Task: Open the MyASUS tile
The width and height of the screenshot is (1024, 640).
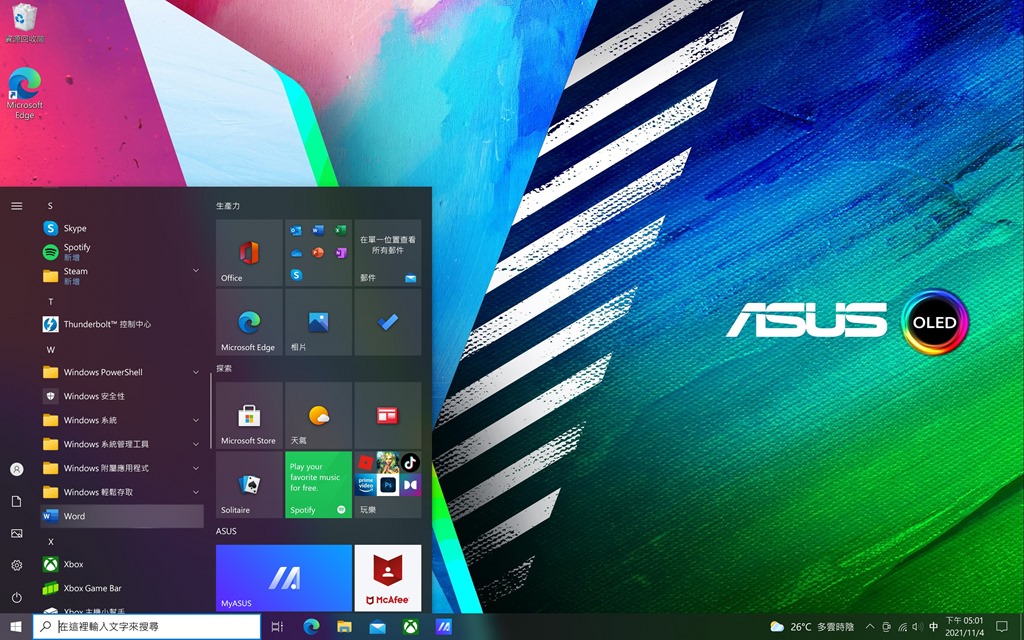Action: pyautogui.click(x=284, y=578)
